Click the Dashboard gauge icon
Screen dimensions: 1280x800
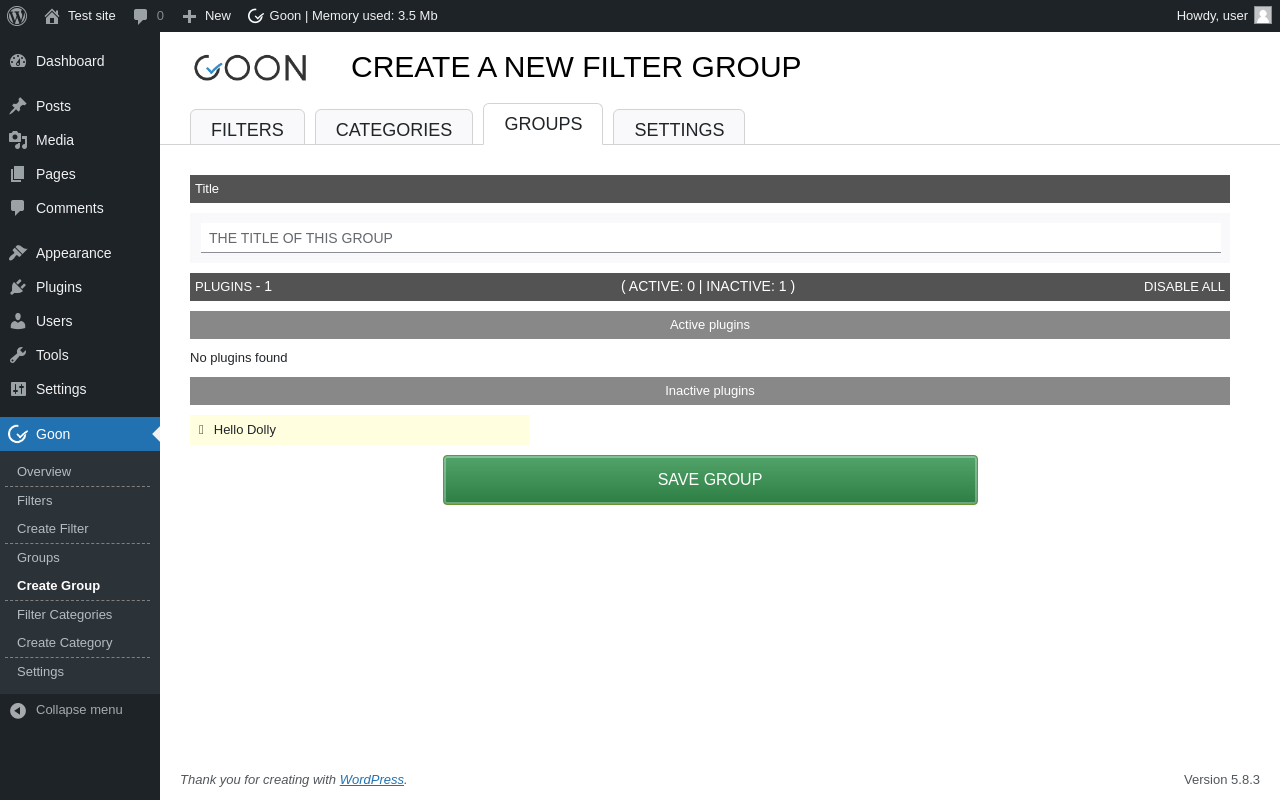pyautogui.click(x=18, y=61)
